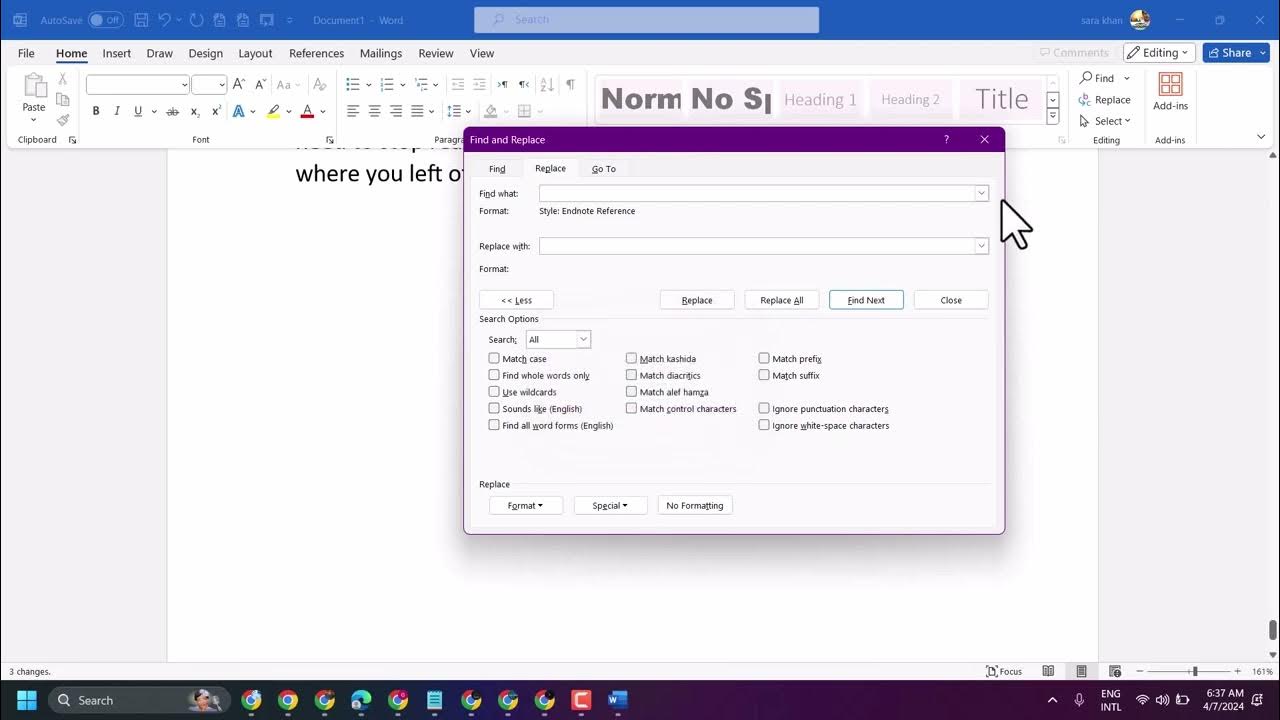Click the numbered list icon
Screen dimensions: 1280x720
point(387,85)
